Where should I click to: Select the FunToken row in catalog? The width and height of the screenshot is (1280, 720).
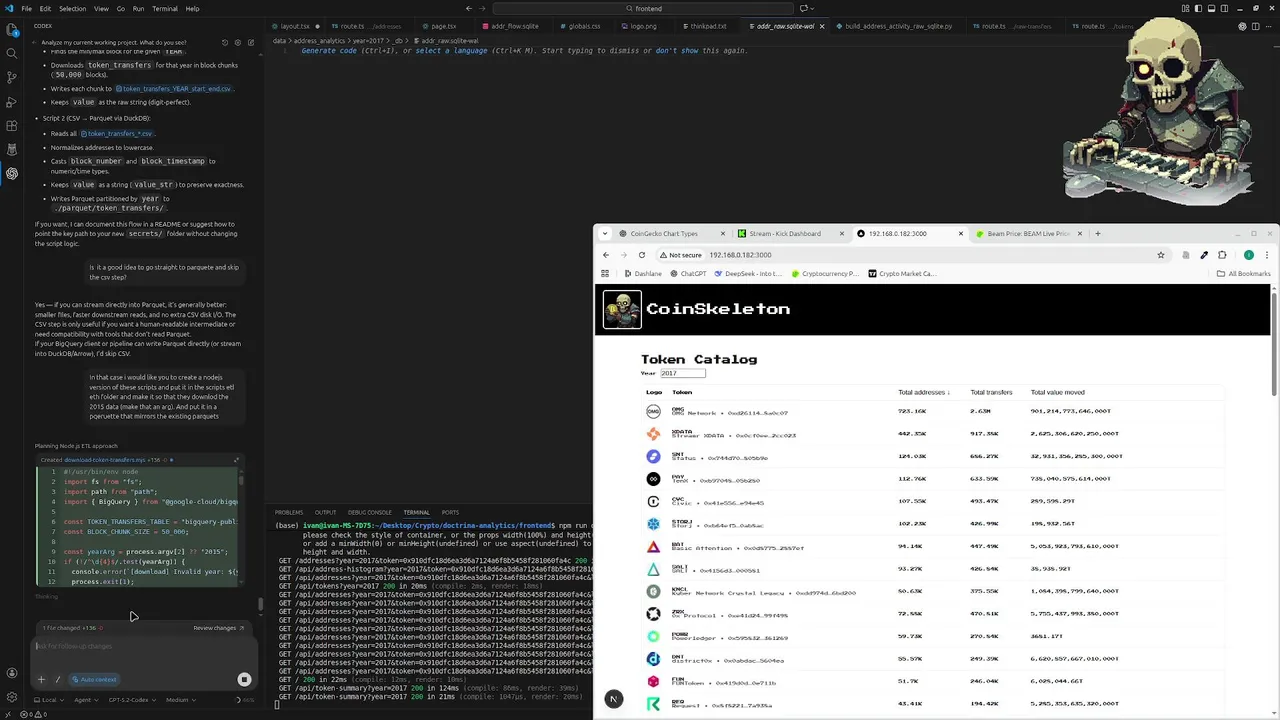[935, 682]
